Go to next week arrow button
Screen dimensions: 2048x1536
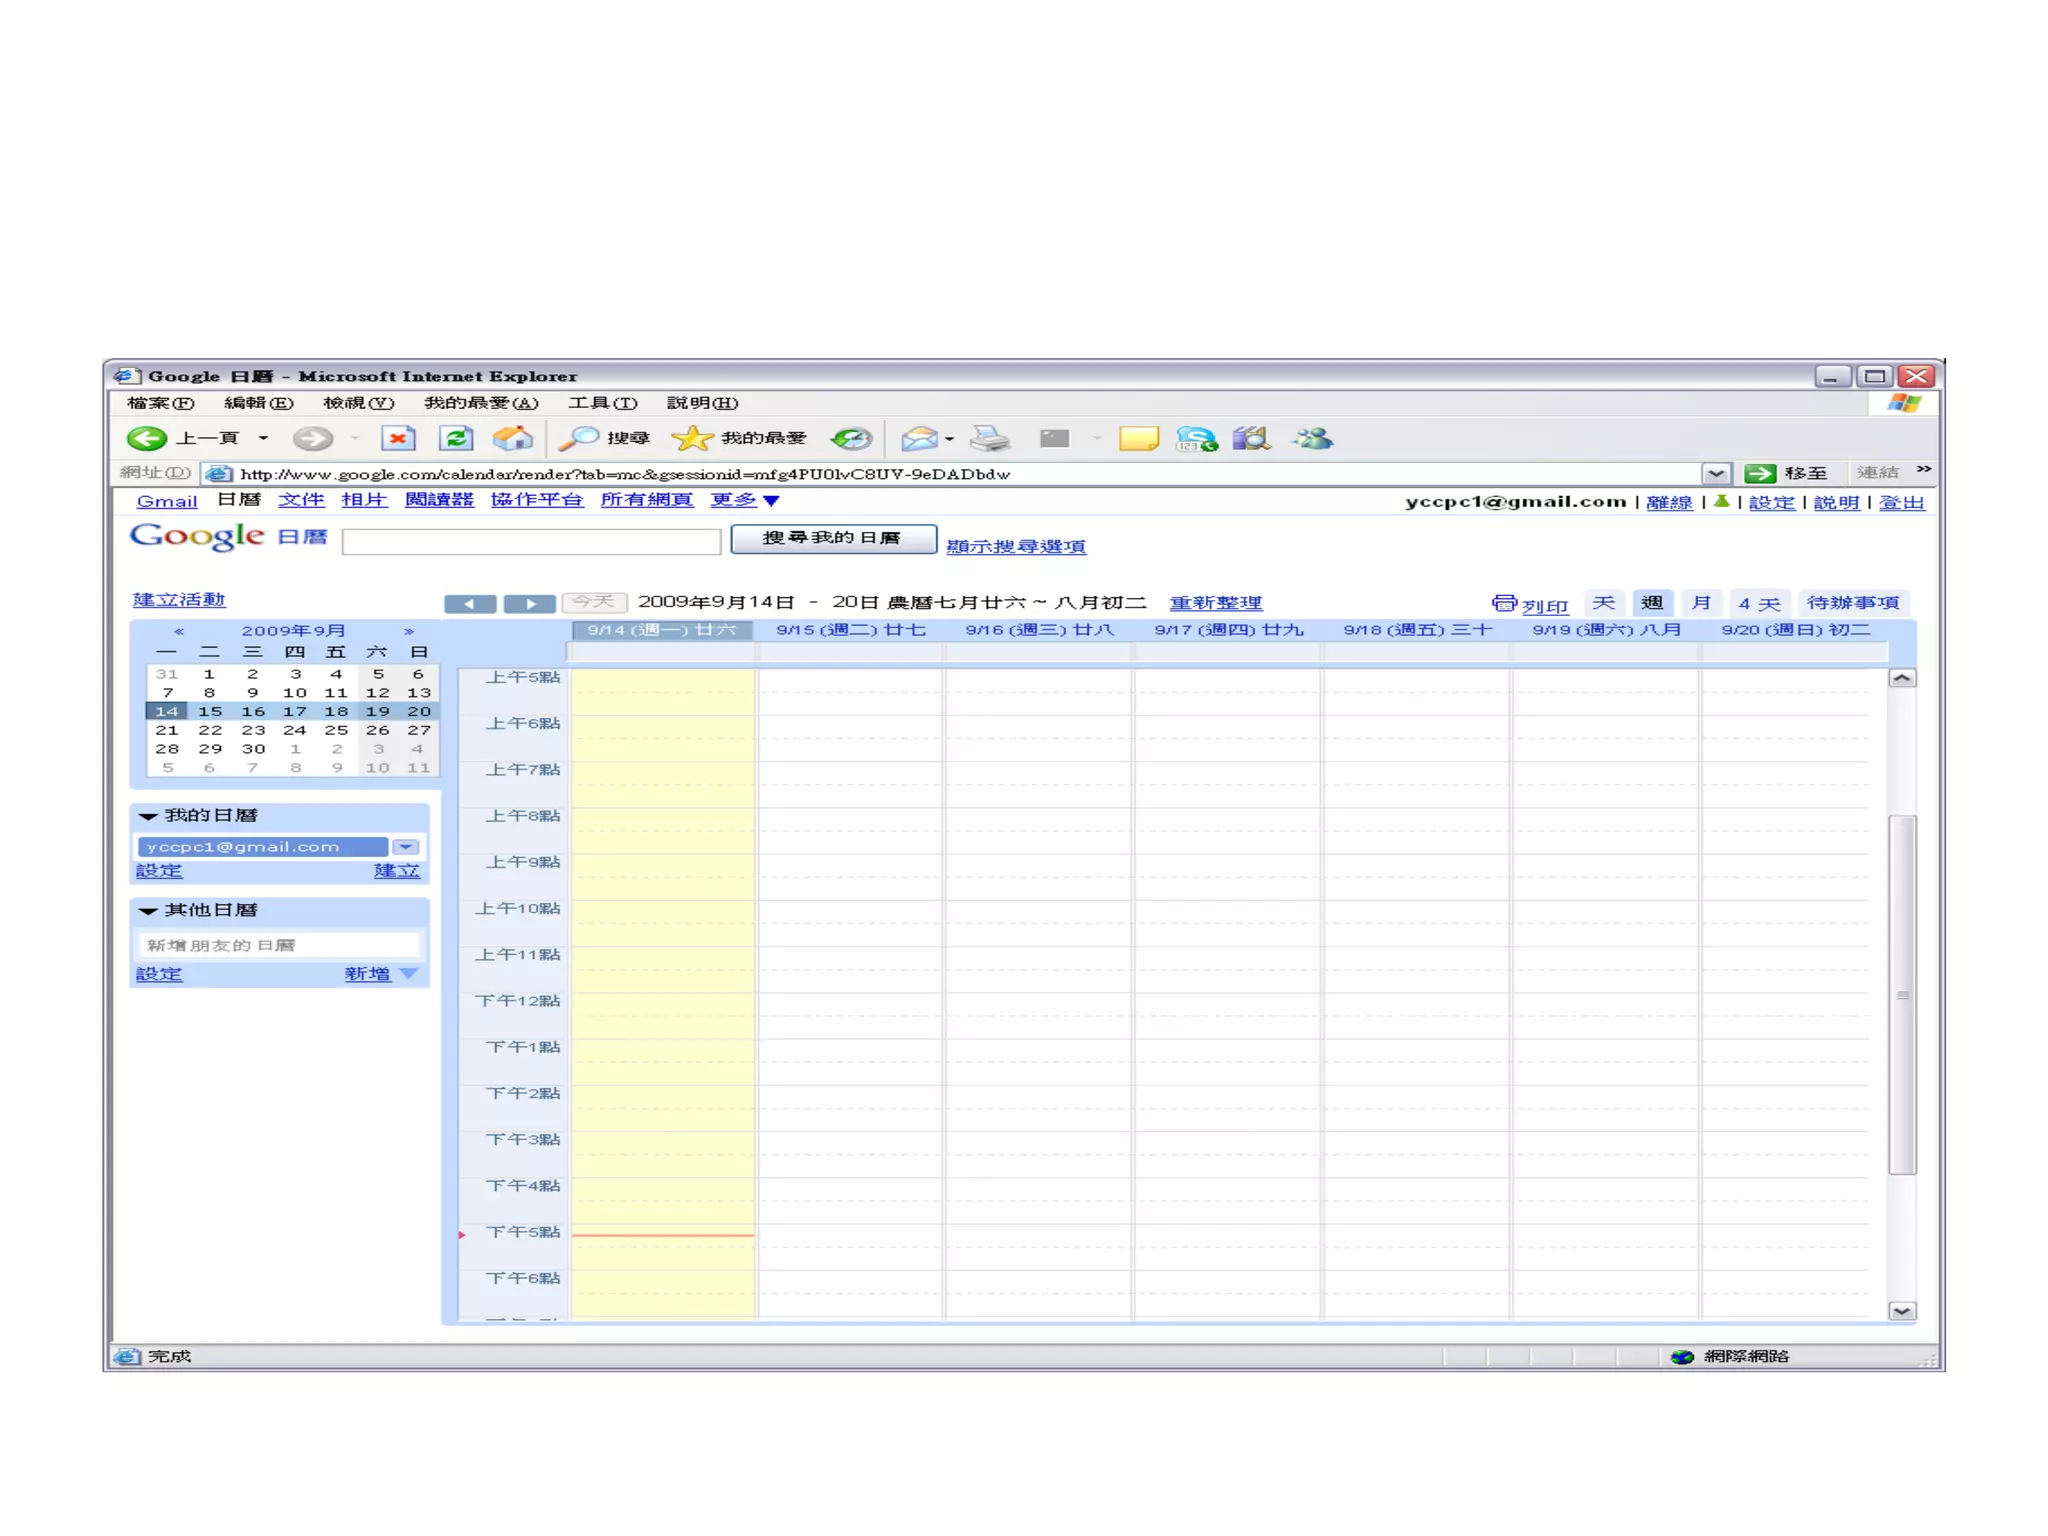click(x=529, y=603)
